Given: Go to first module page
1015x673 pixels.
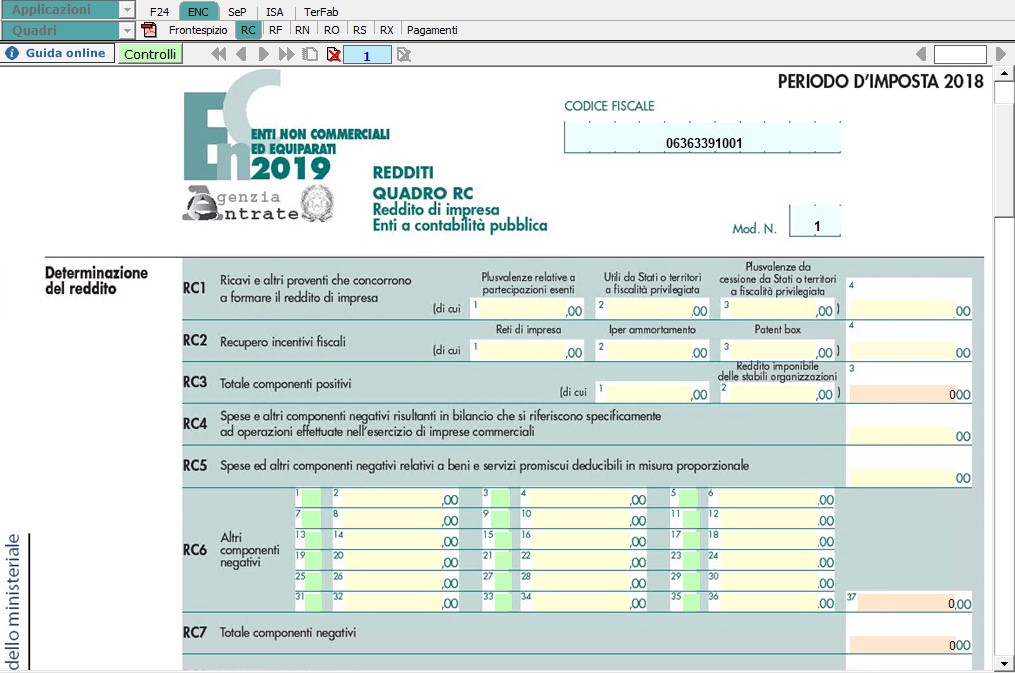Looking at the screenshot, I should (219, 54).
